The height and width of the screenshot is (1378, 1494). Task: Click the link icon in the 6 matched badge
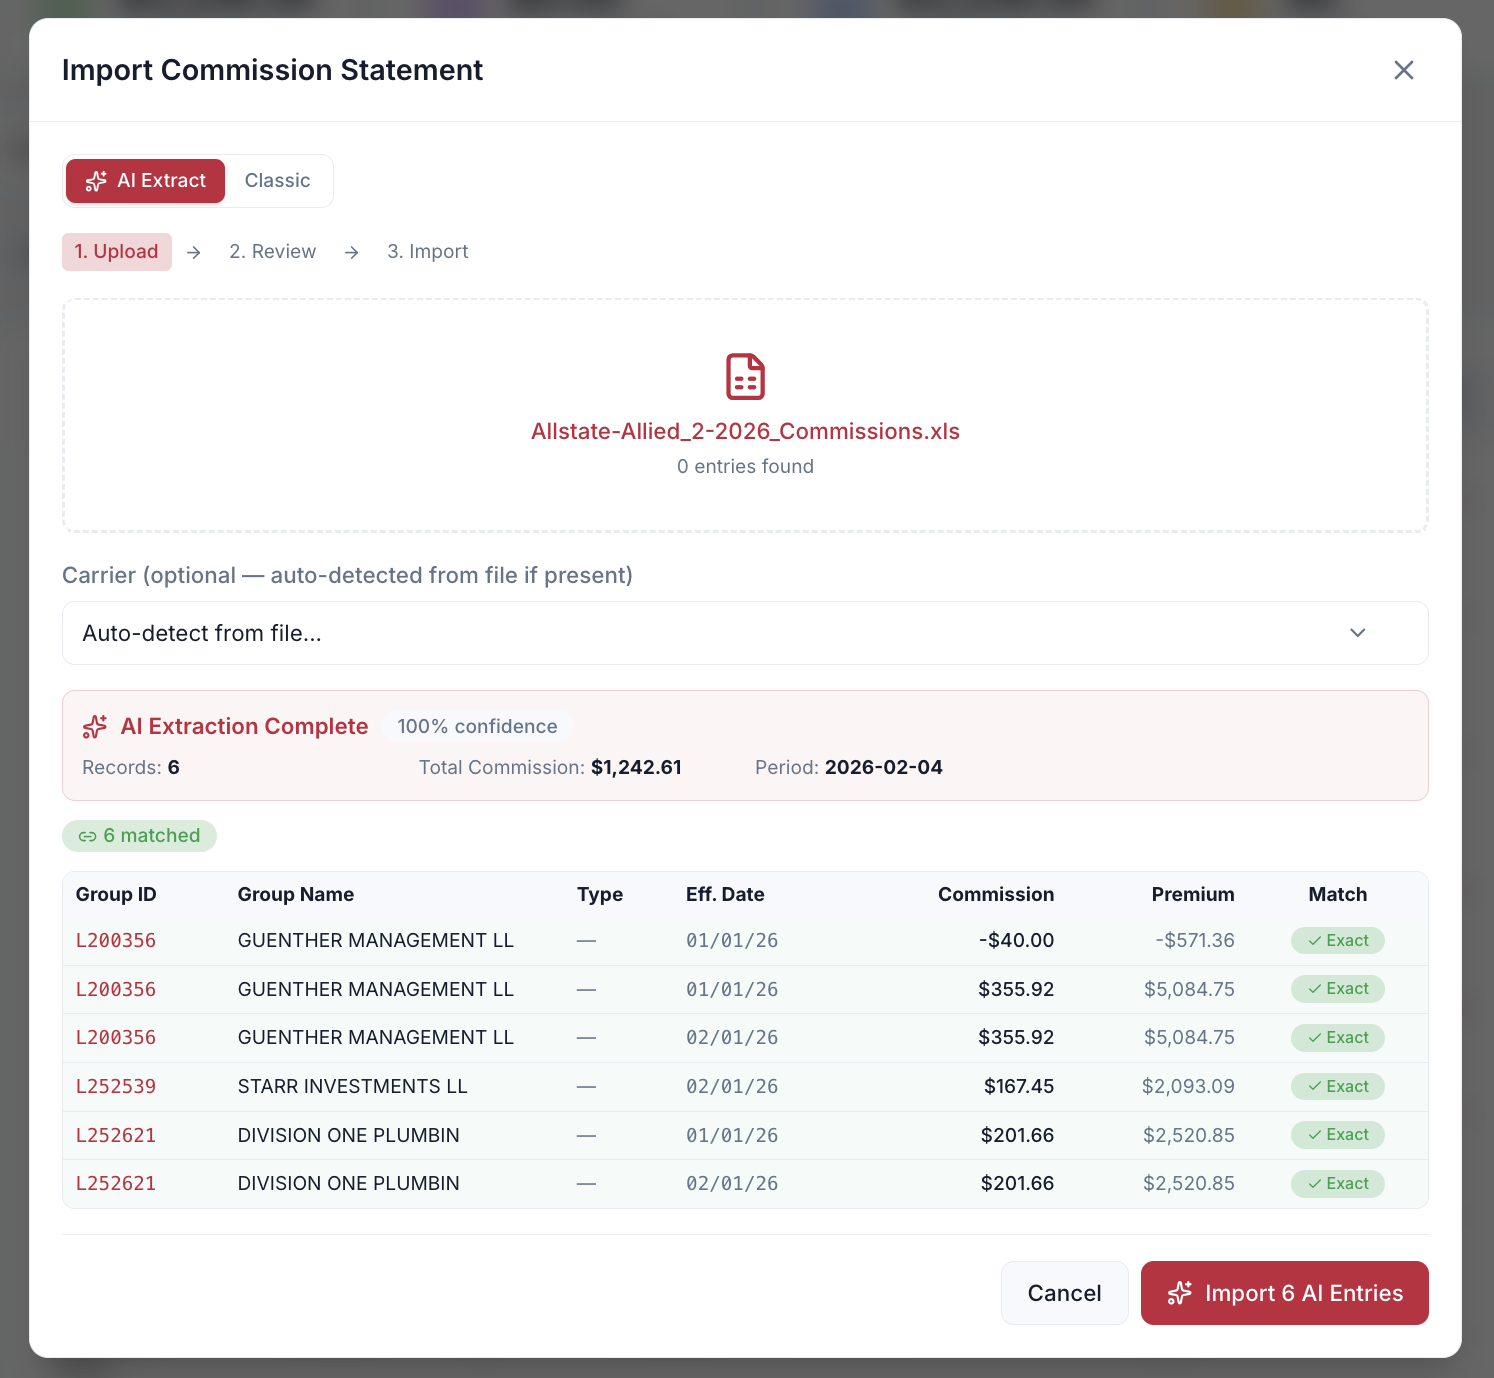point(88,836)
